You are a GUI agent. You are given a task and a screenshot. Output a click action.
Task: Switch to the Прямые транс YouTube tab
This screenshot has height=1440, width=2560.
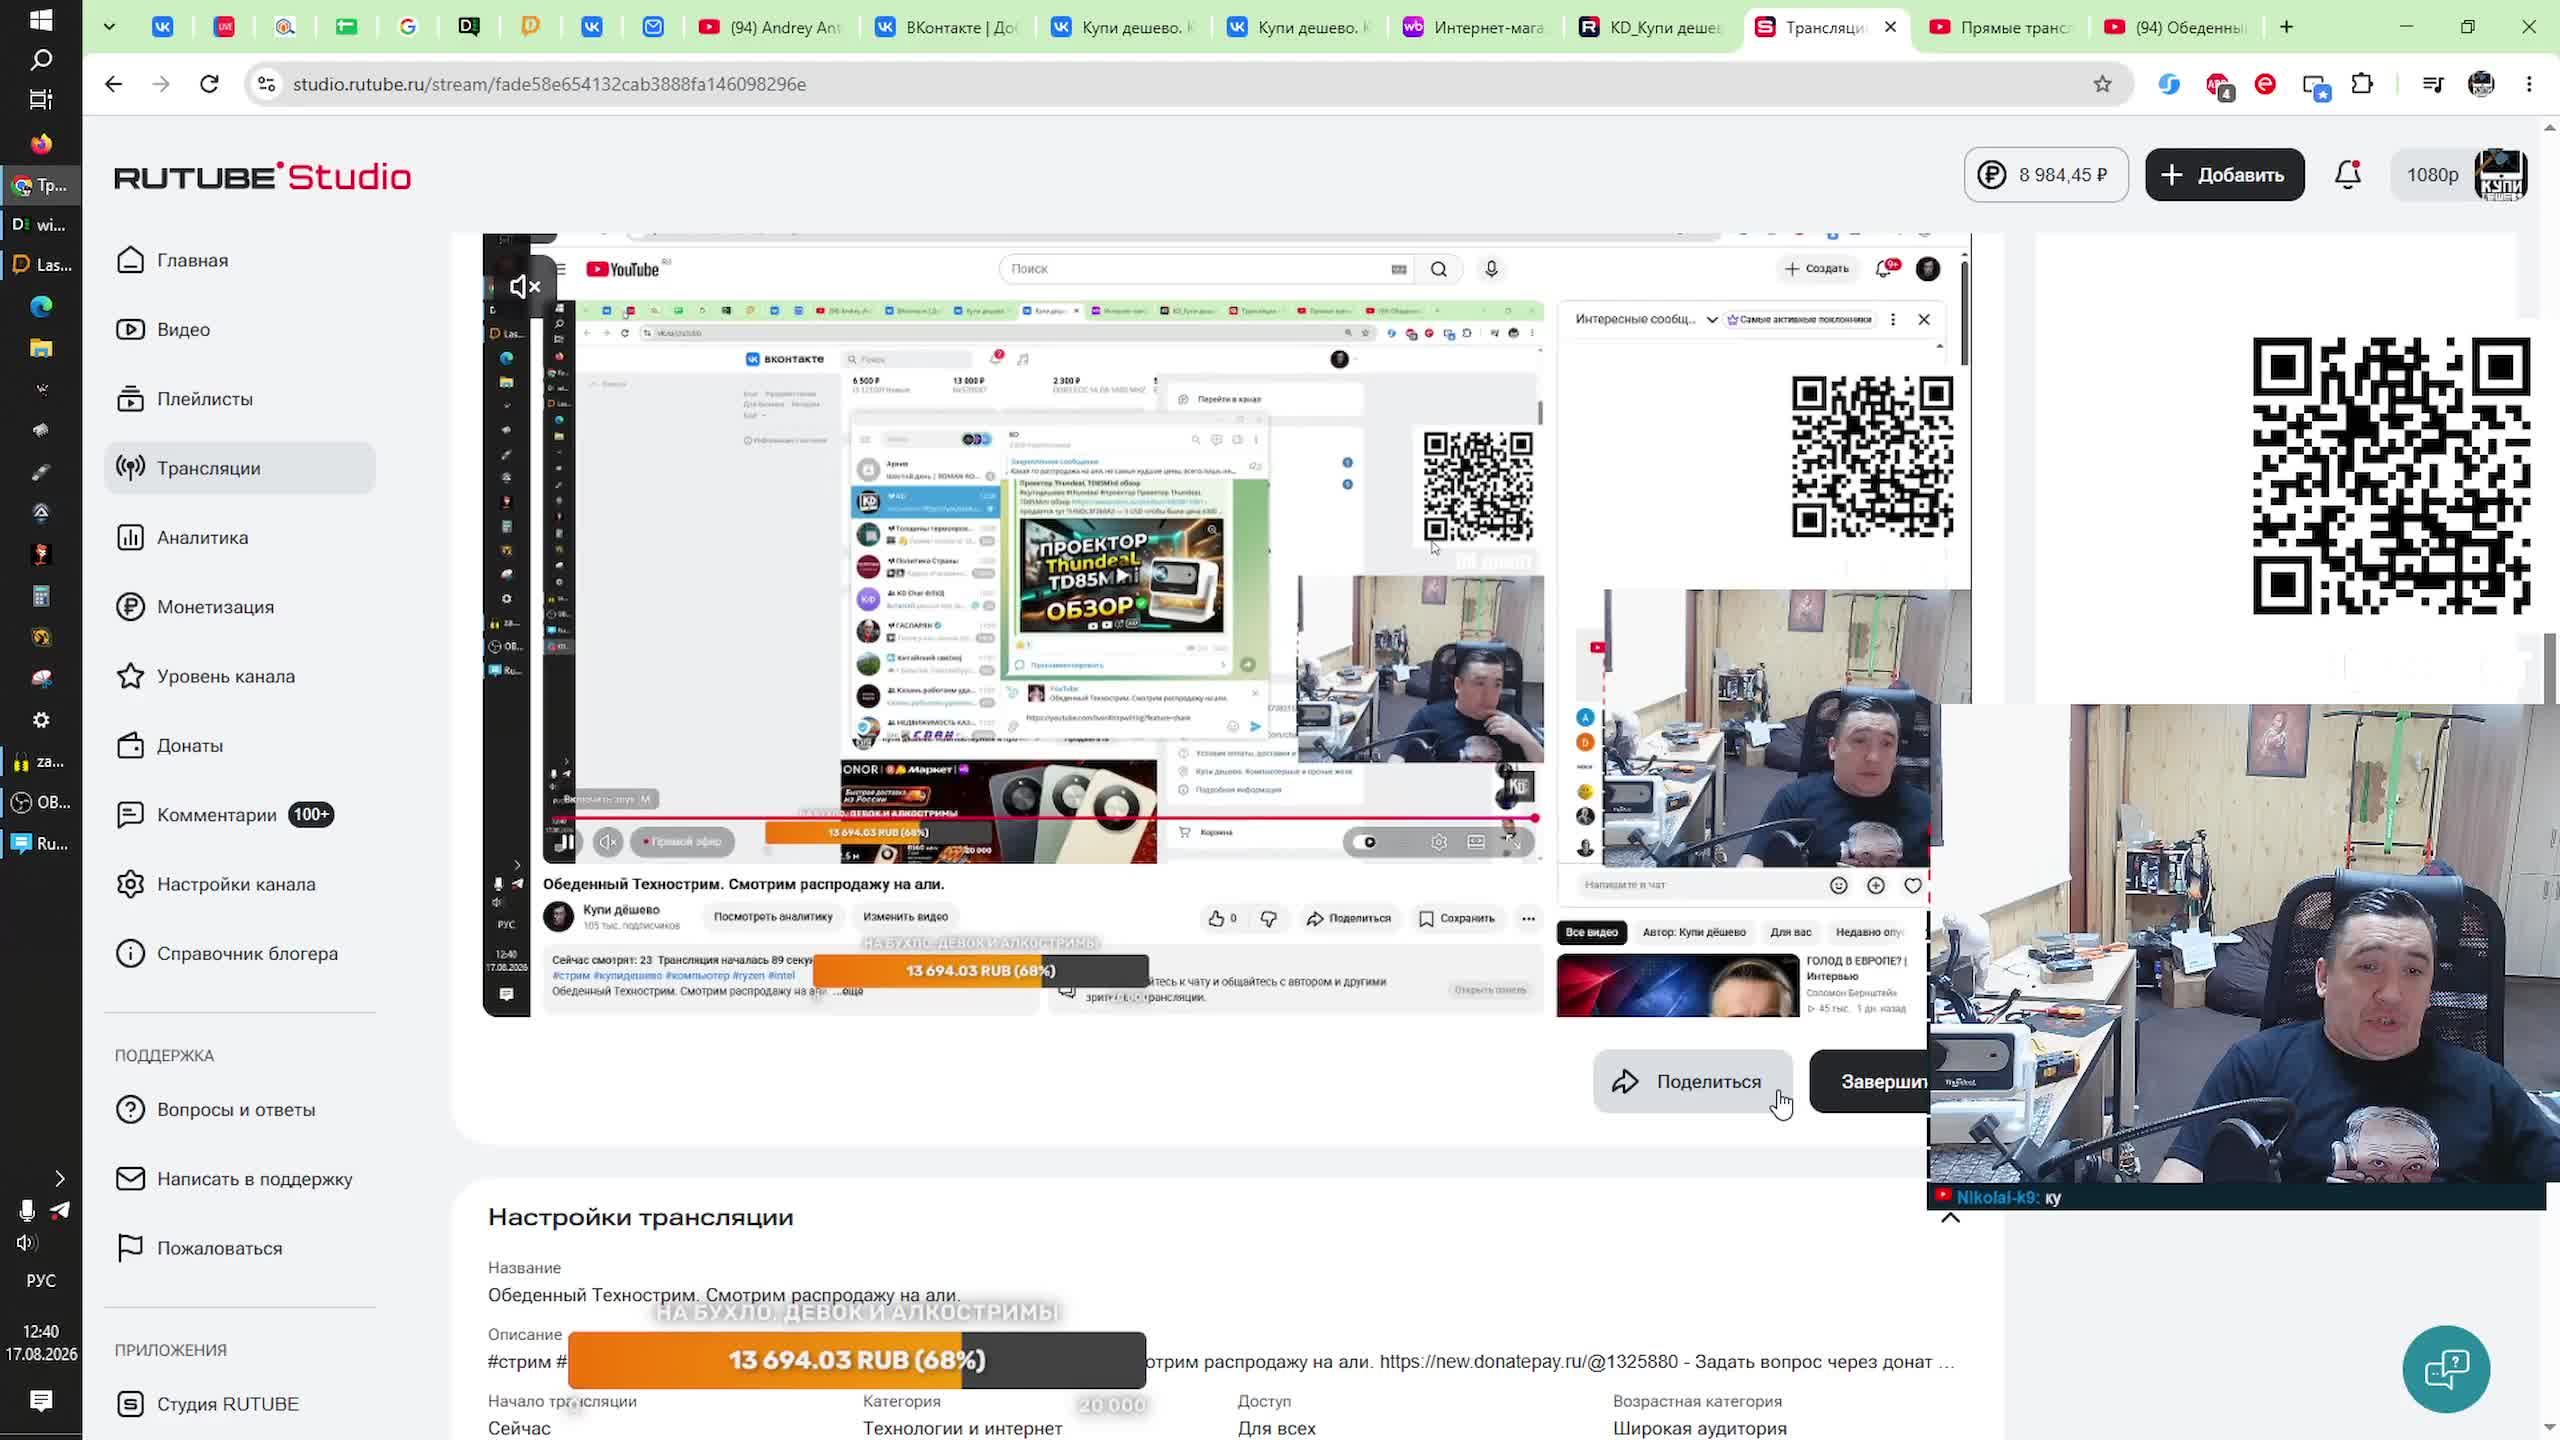(x=1999, y=27)
